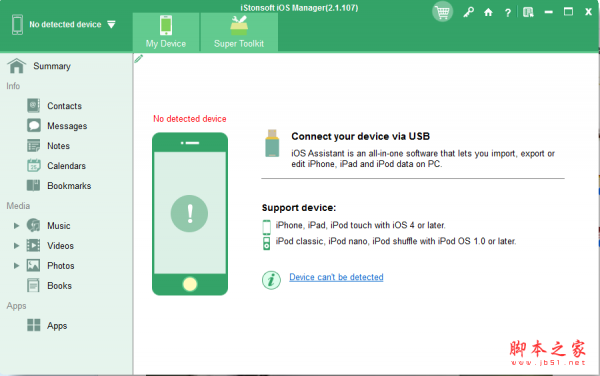Minimize the iOS Manager window
The height and width of the screenshot is (376, 600).
click(549, 12)
